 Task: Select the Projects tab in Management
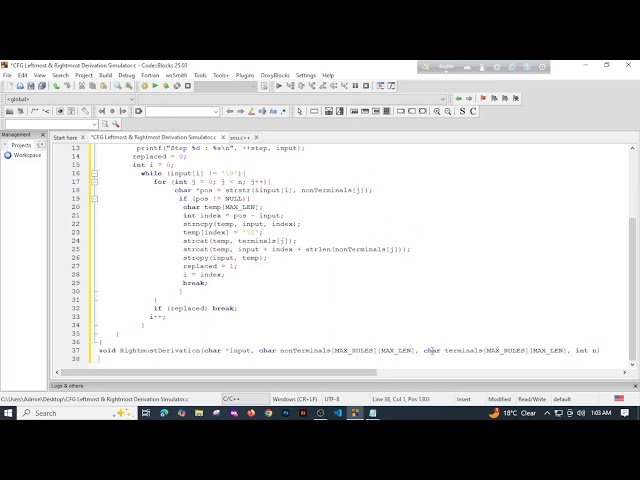21,145
